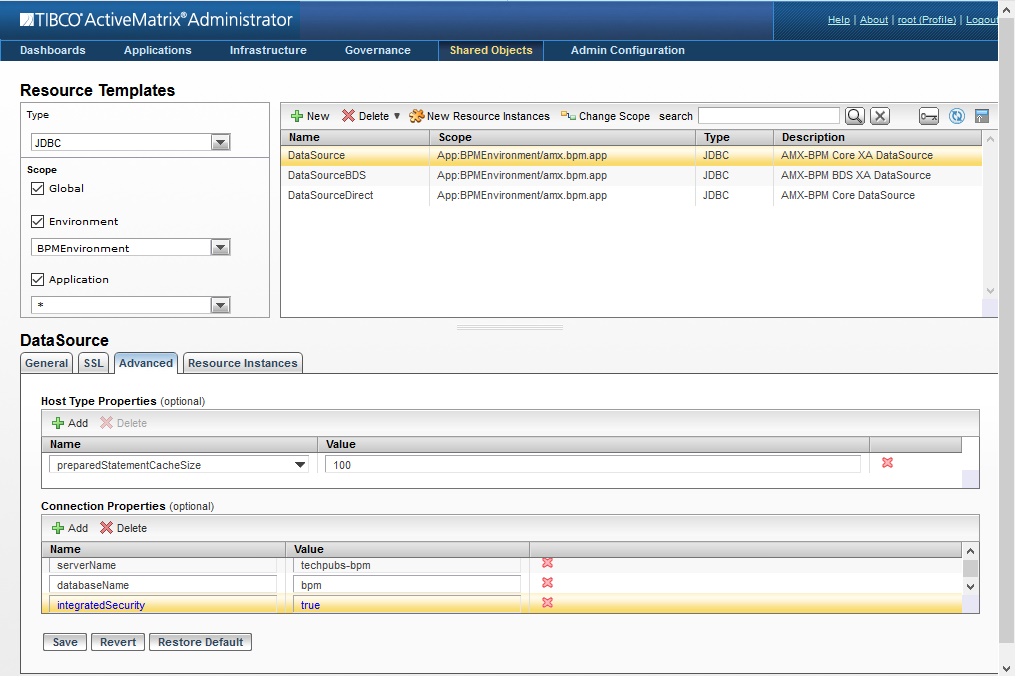Sort by the Description column header

tap(877, 137)
